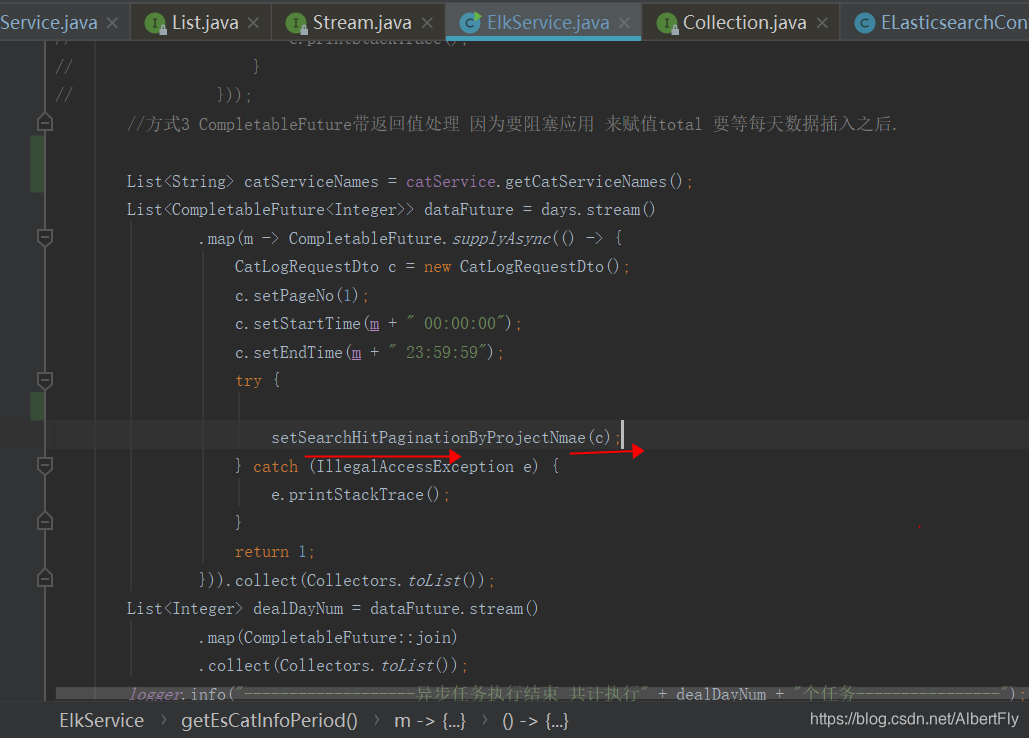This screenshot has width=1029, height=738.
Task: Collapse the try block with its fold arrow
Action: [43, 380]
